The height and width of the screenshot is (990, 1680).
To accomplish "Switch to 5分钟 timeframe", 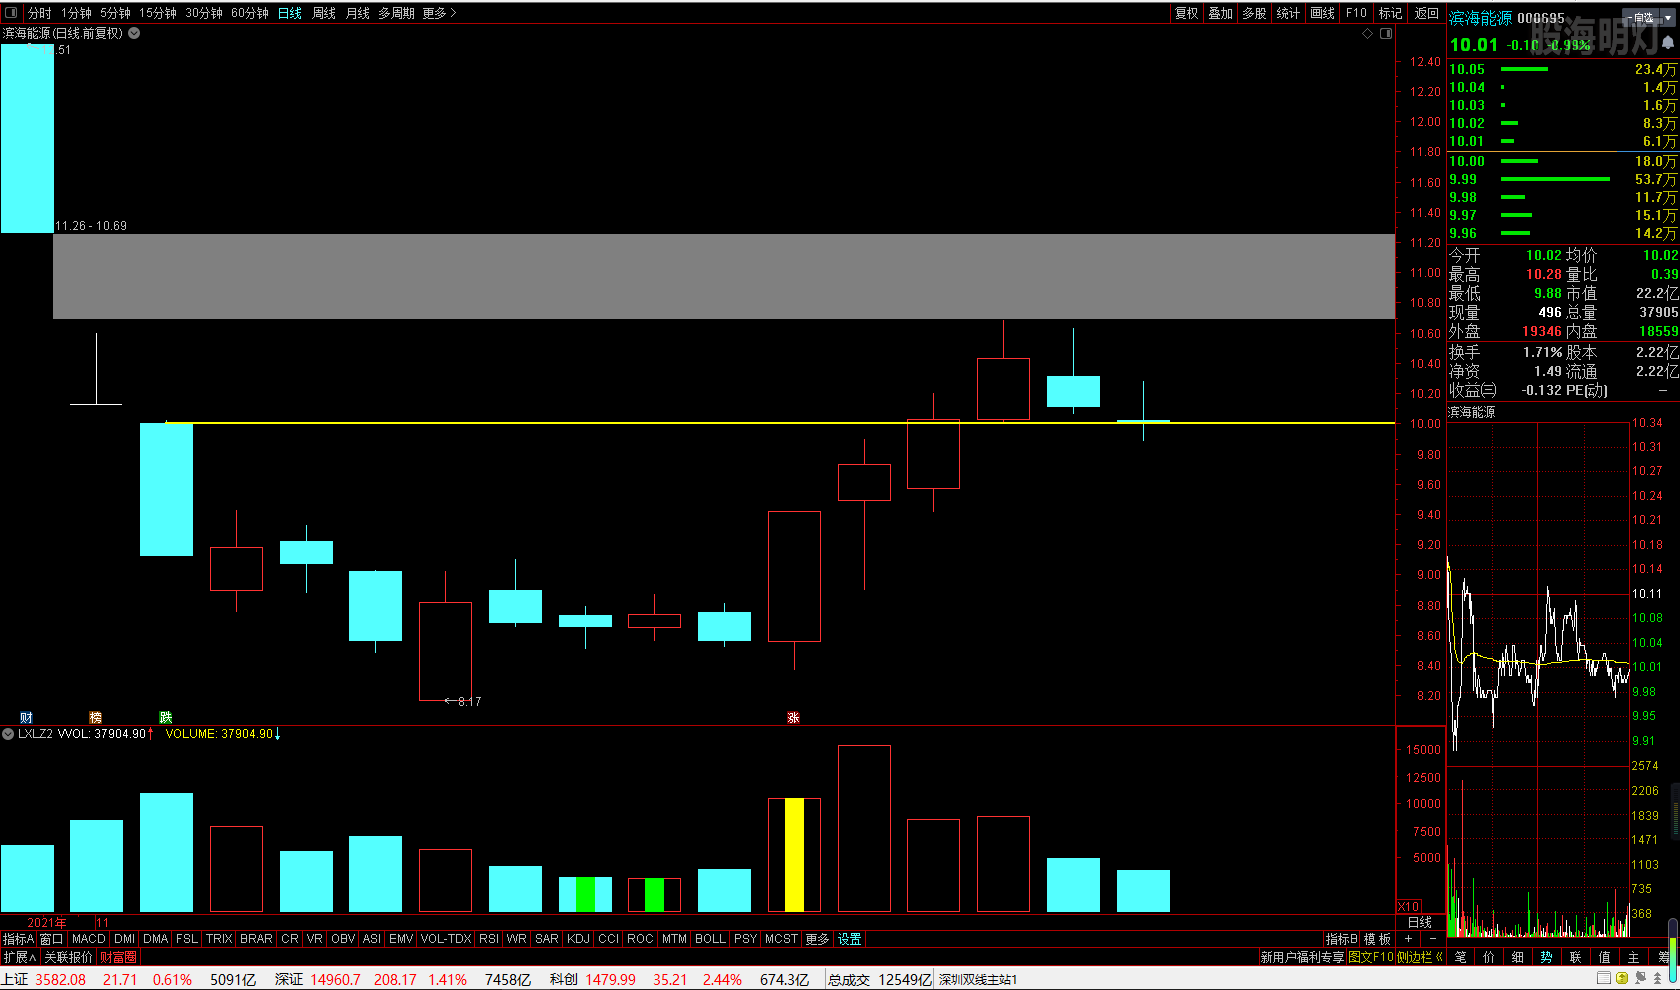I will (115, 13).
